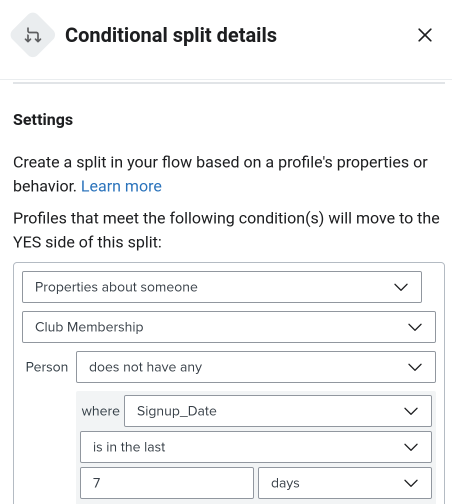Open the Learn more link
Image resolution: width=452 pixels, height=504 pixels.
(x=121, y=186)
